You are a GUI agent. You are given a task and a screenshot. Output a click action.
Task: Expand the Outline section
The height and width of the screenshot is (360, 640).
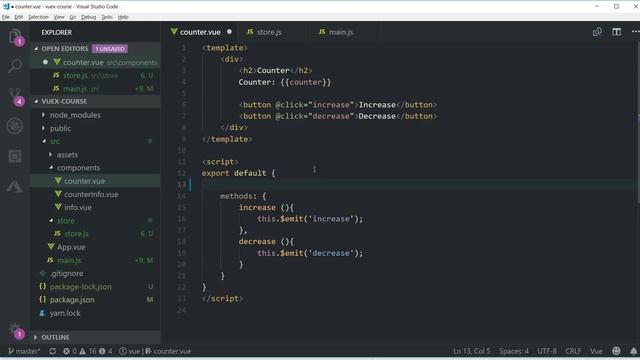coord(36,337)
